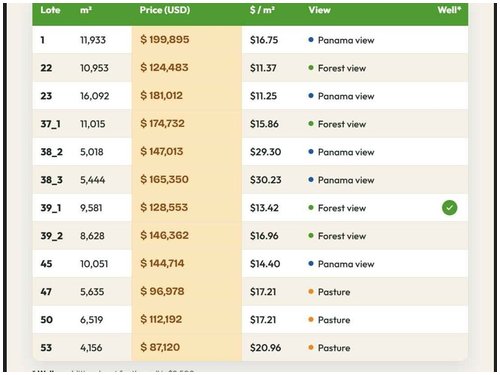Viewport: 500px width, 375px height.
Task: Choose lot 37_1 row label
Action: click(50, 124)
